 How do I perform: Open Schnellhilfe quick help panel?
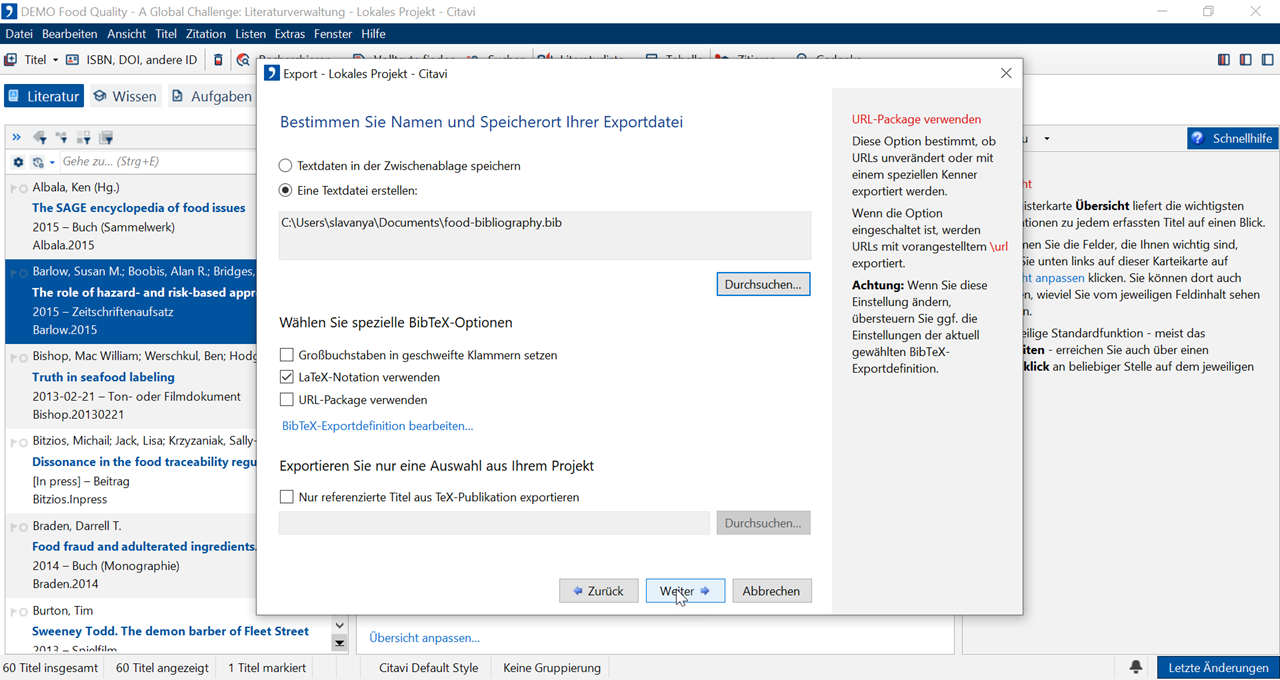(1232, 138)
